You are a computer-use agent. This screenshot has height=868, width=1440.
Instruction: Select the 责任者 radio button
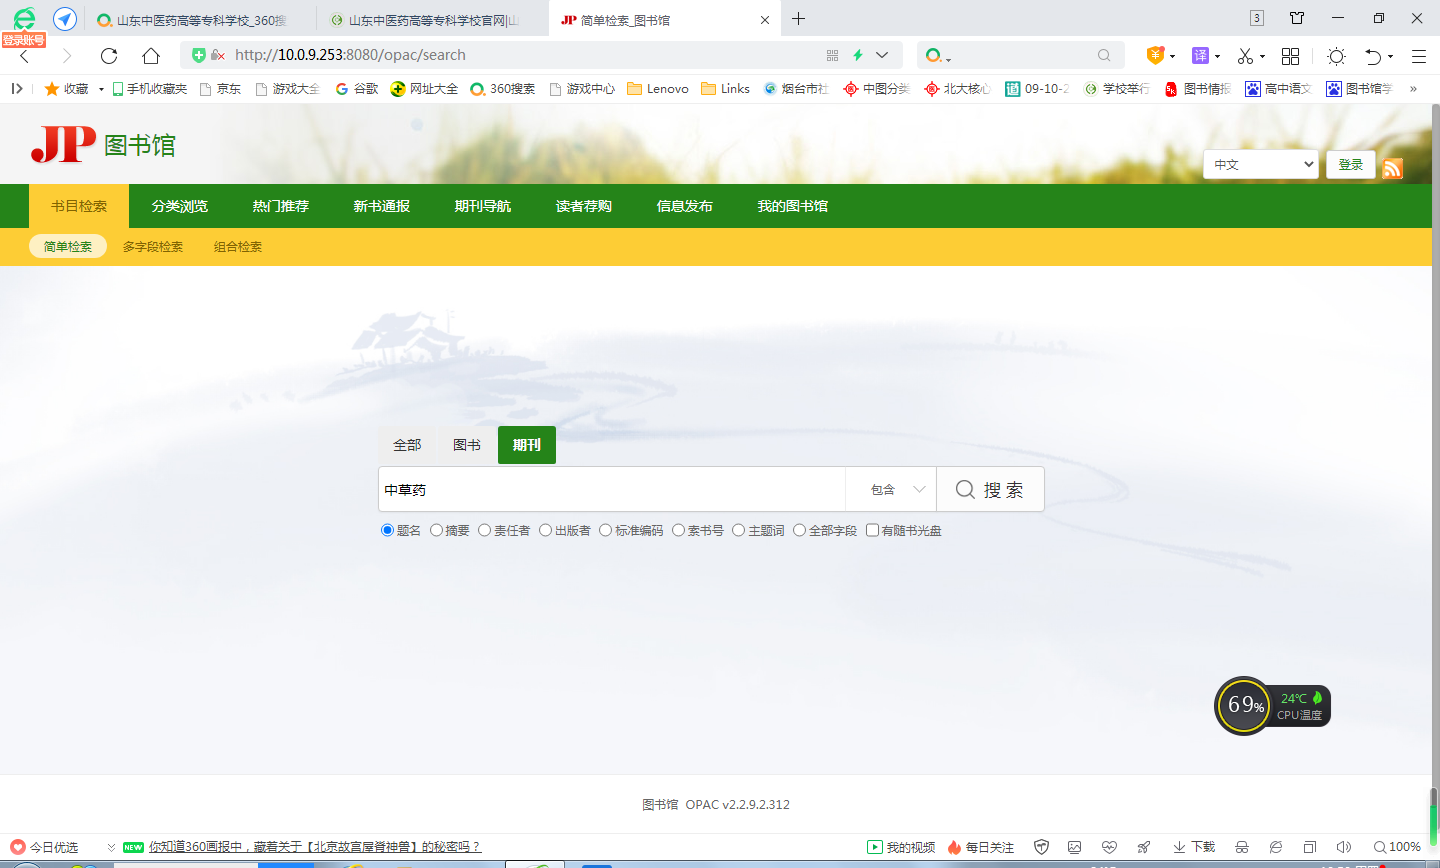485,530
